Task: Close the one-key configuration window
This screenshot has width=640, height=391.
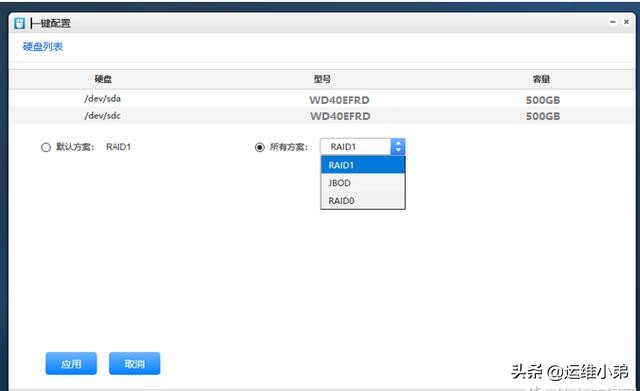Action: pyautogui.click(x=626, y=22)
